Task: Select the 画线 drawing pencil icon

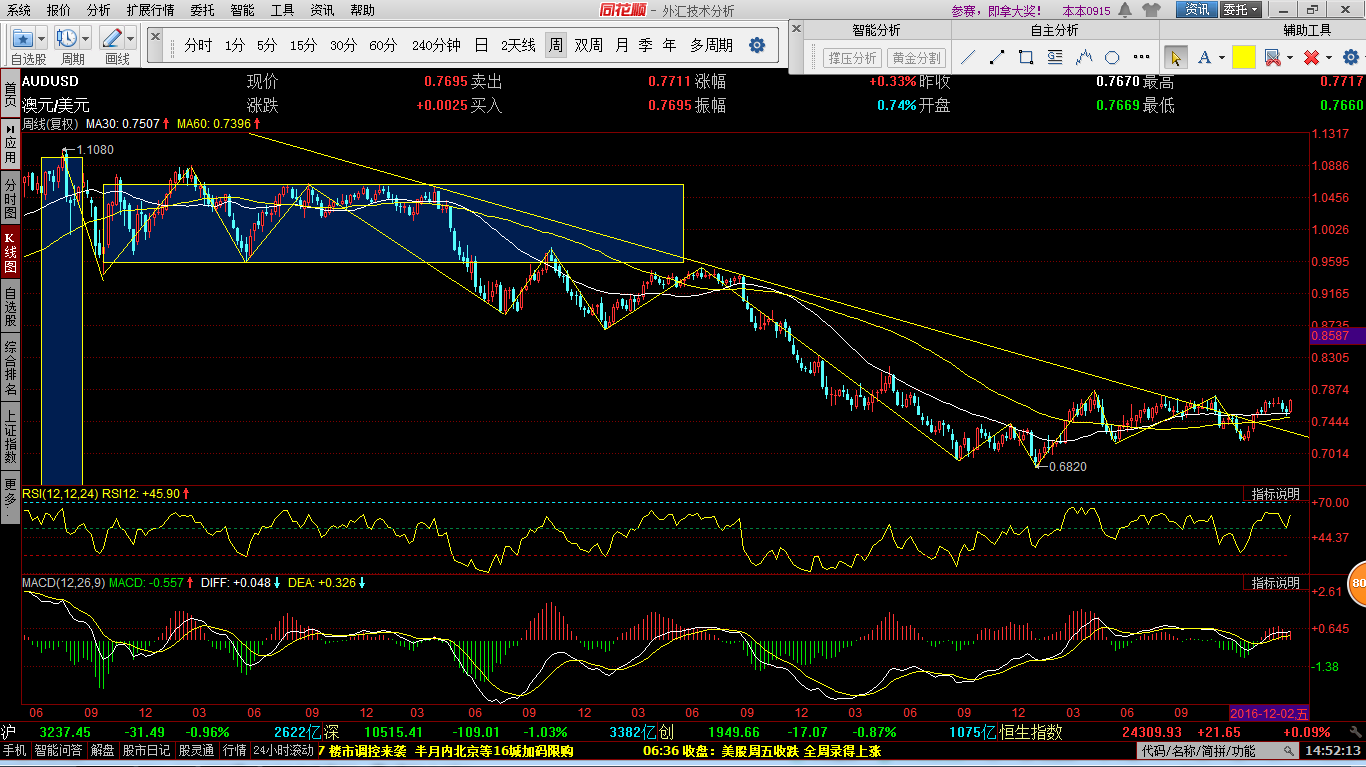Action: [x=112, y=38]
